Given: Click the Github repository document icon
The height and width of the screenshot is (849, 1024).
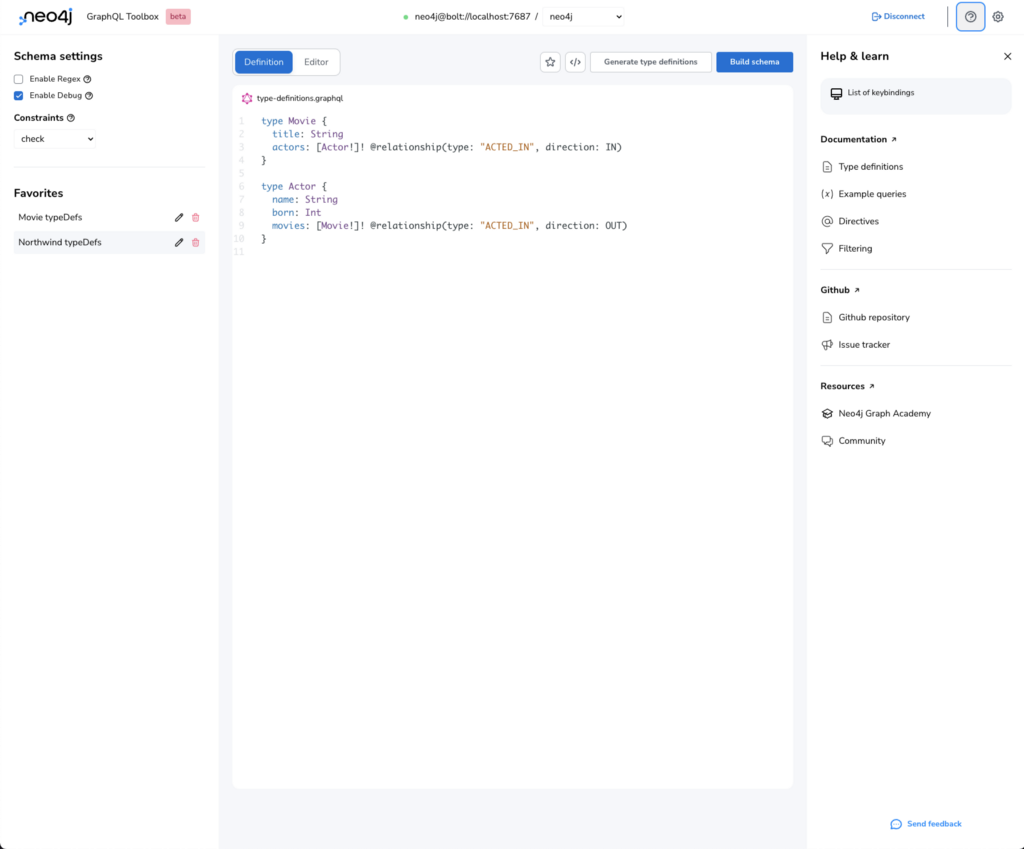Looking at the screenshot, I should (827, 317).
